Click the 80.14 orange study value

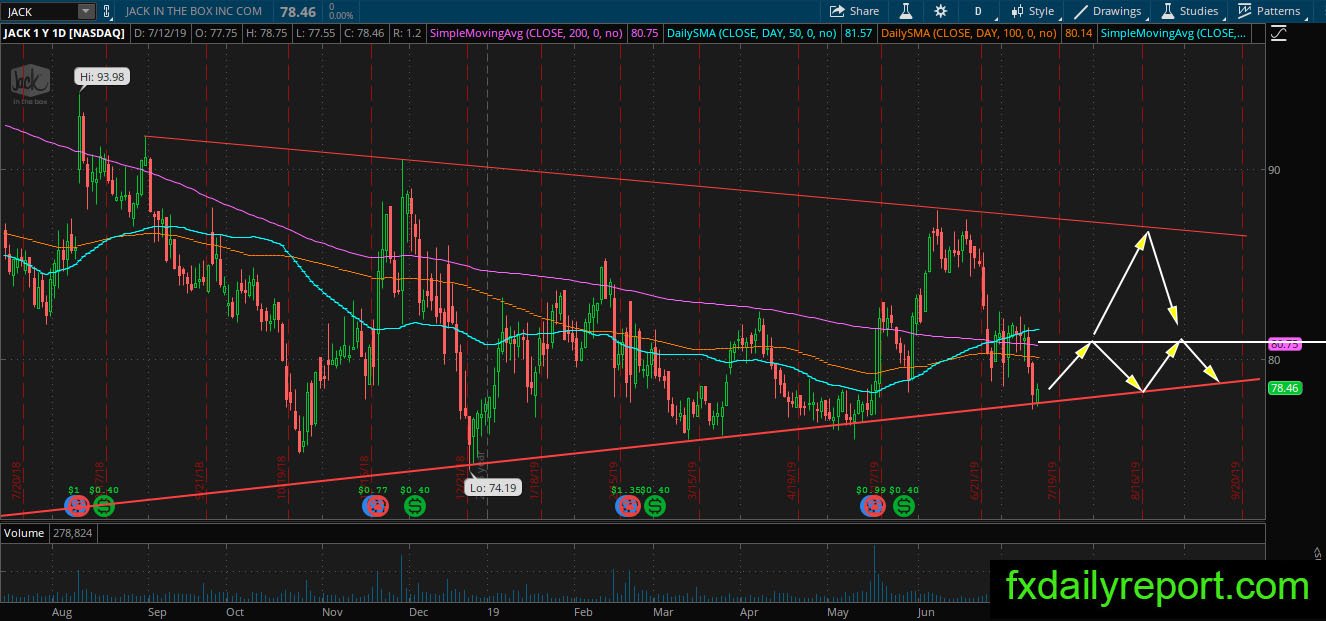pos(1078,33)
